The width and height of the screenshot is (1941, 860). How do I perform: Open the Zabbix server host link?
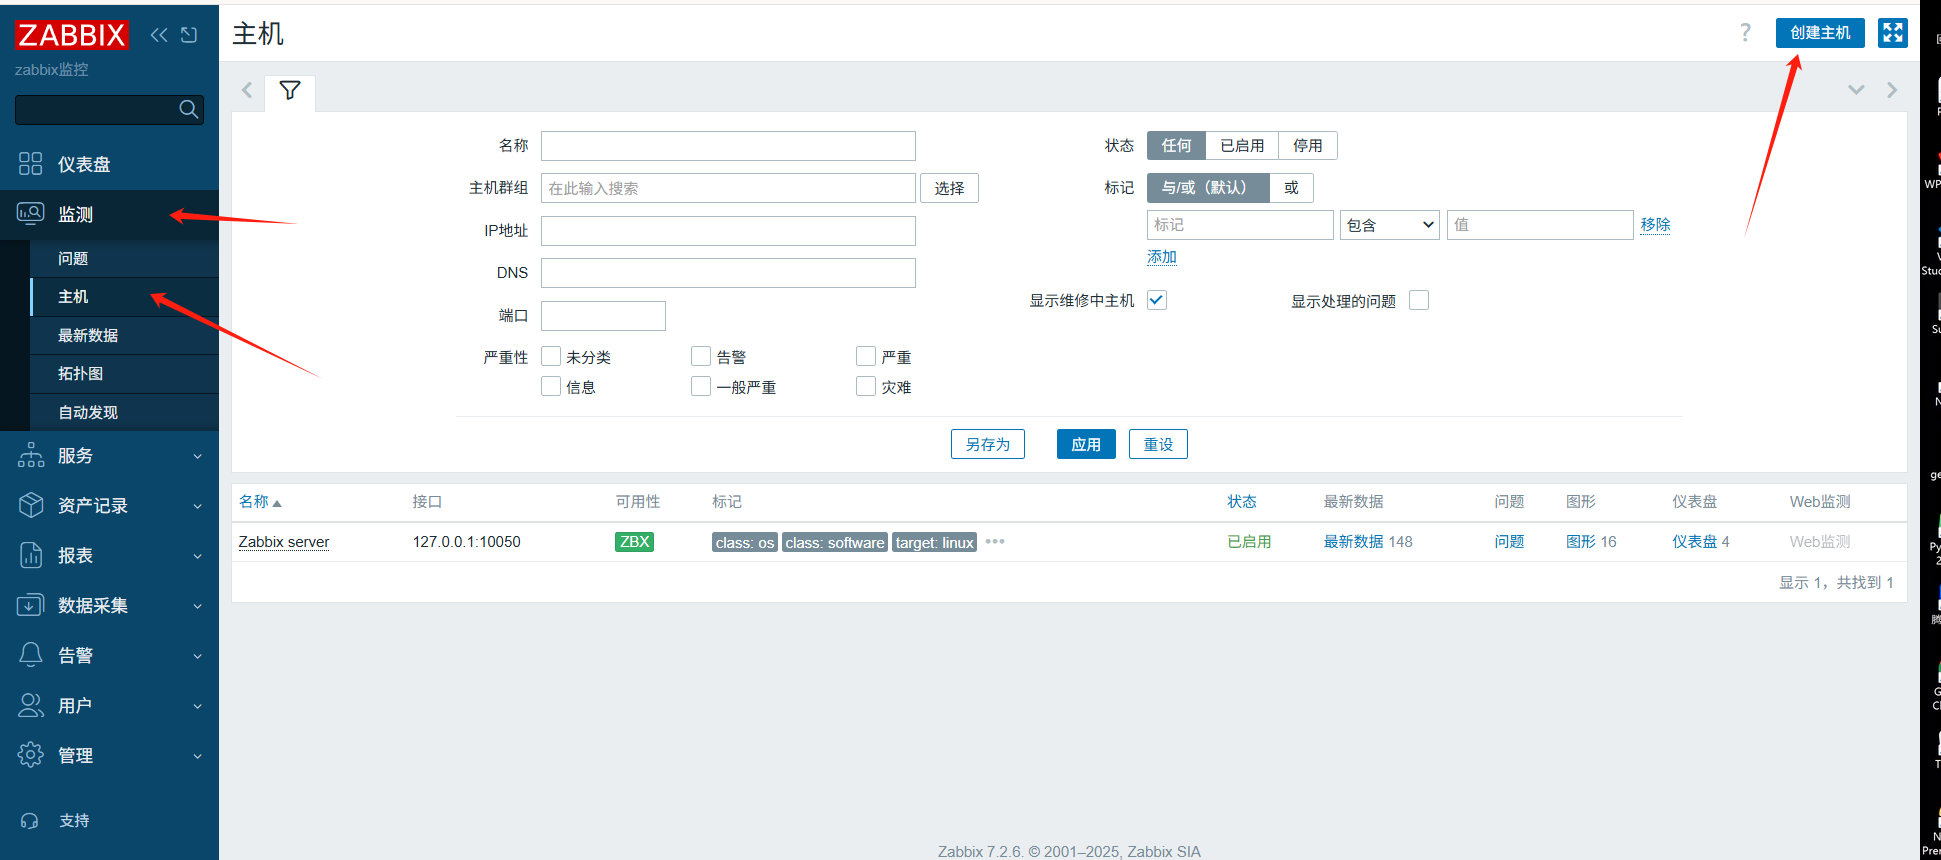click(284, 542)
